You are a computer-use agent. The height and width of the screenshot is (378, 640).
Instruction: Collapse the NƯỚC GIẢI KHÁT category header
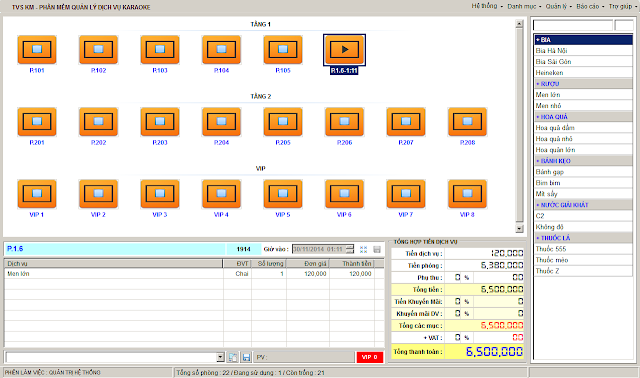(x=583, y=205)
